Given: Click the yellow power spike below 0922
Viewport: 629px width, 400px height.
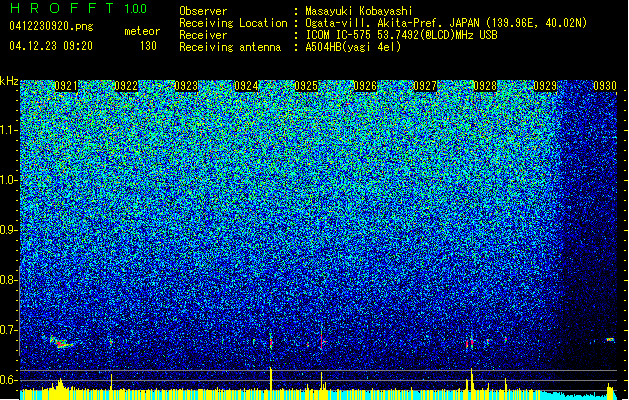Looking at the screenshot, I should (111, 382).
